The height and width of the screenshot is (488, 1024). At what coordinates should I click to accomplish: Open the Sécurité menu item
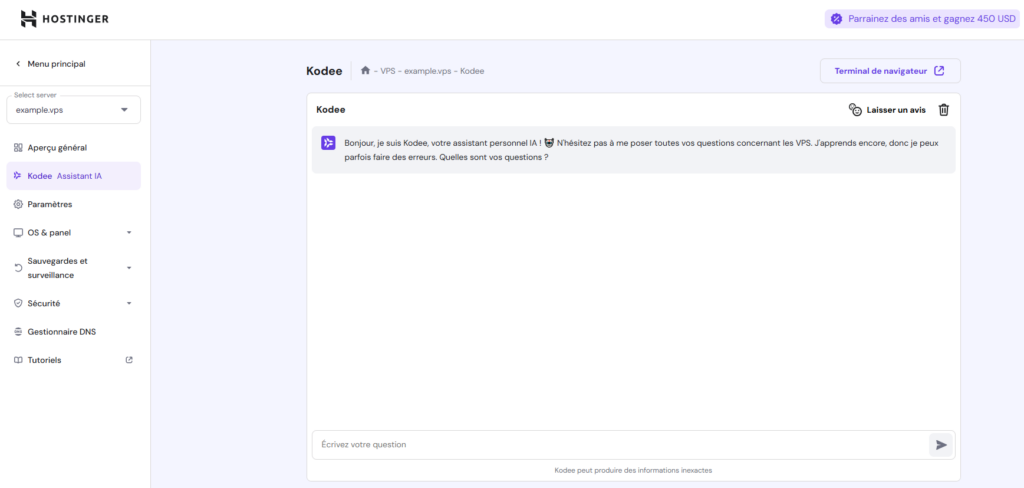point(73,303)
